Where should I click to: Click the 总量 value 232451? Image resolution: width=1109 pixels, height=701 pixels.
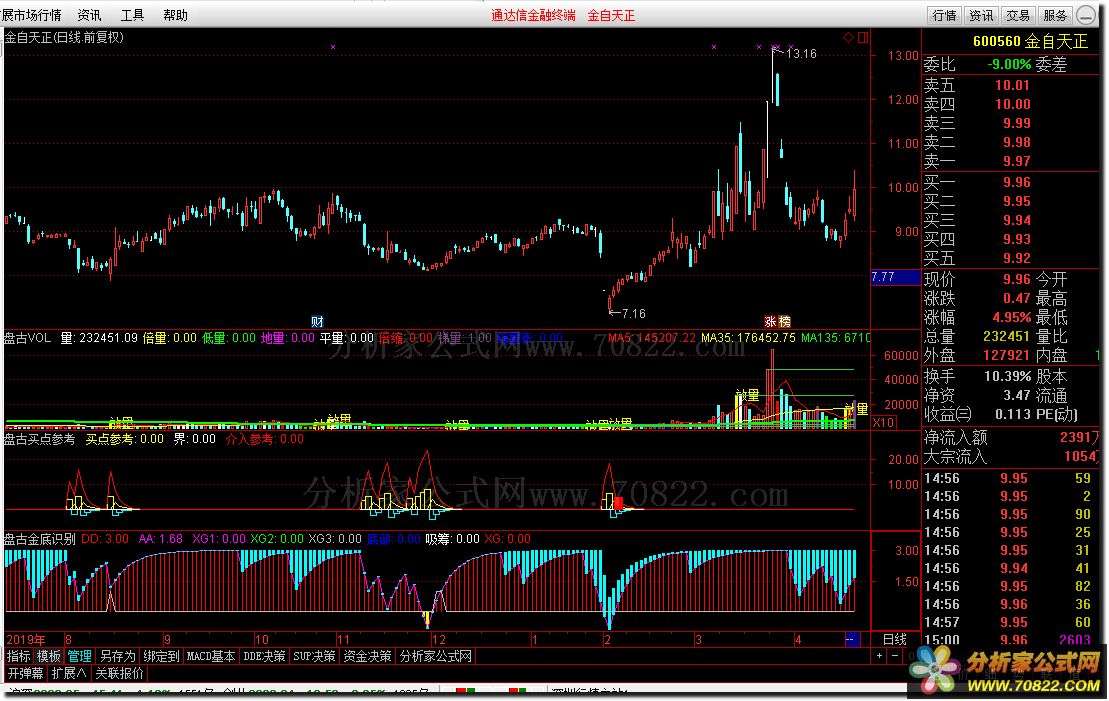[1006, 336]
